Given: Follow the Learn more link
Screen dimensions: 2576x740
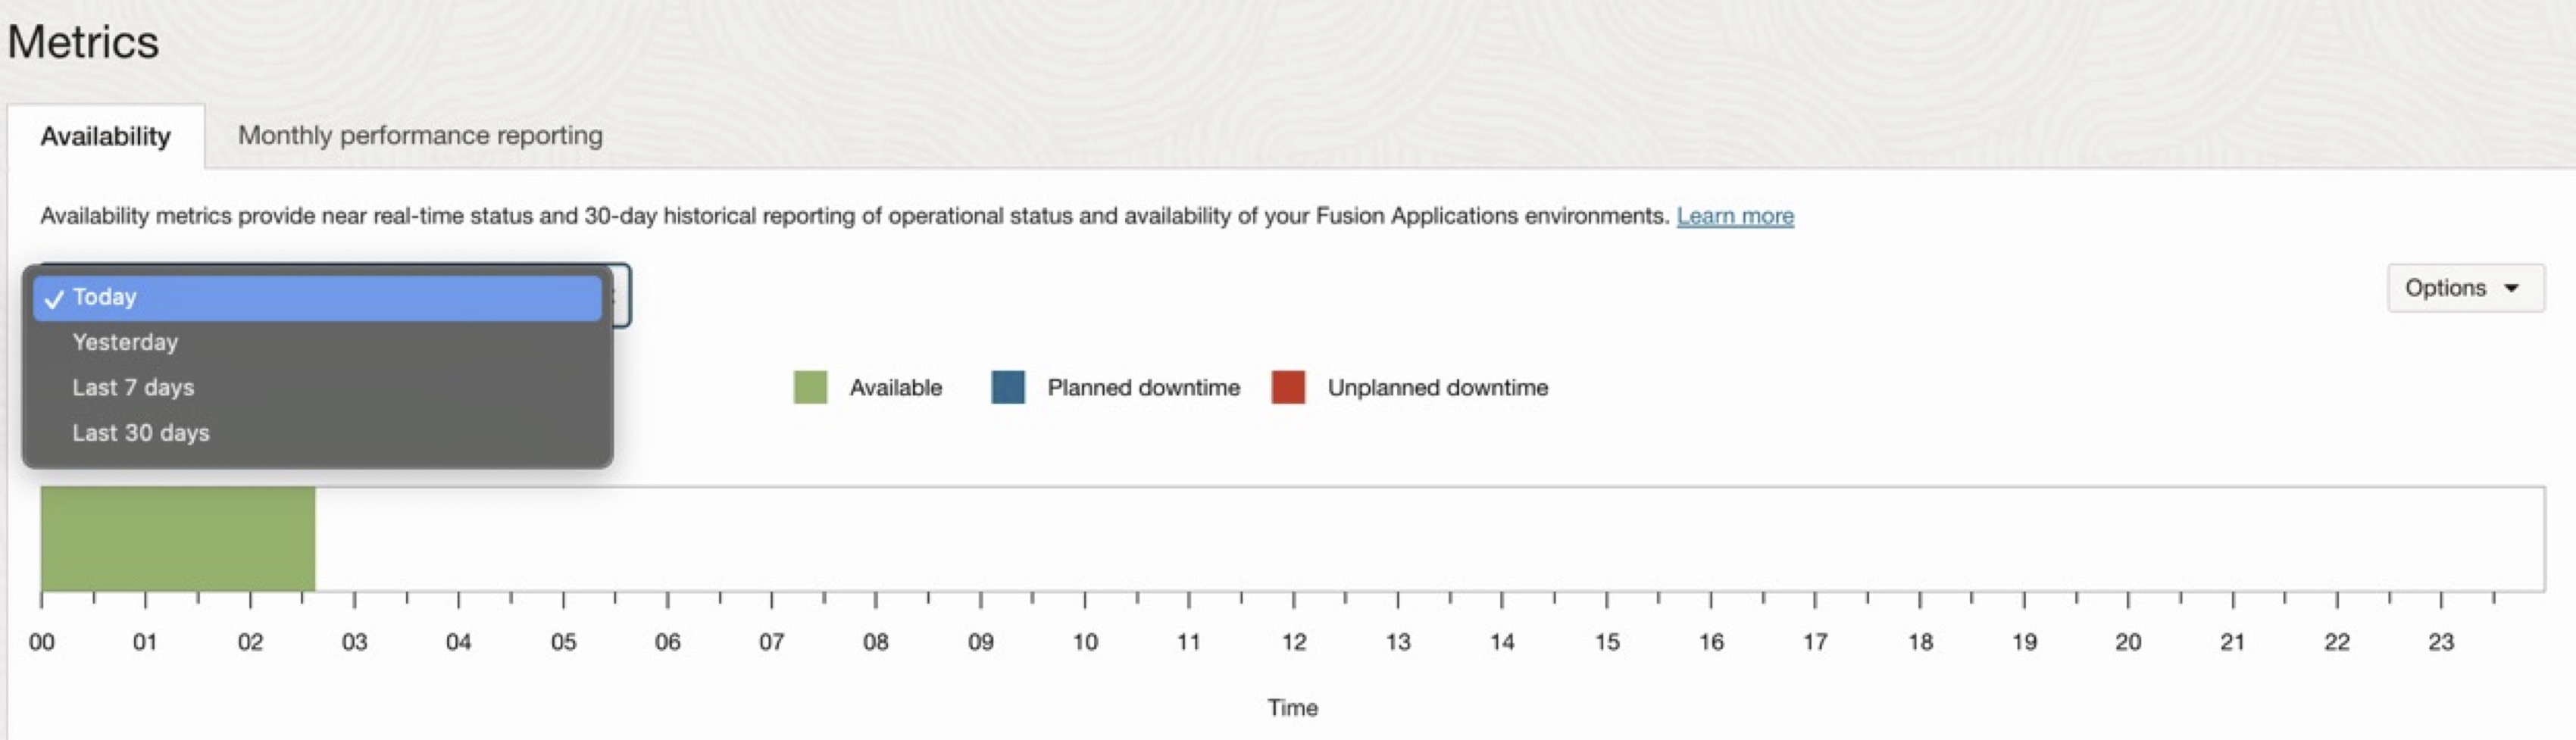Looking at the screenshot, I should pyautogui.click(x=1734, y=216).
